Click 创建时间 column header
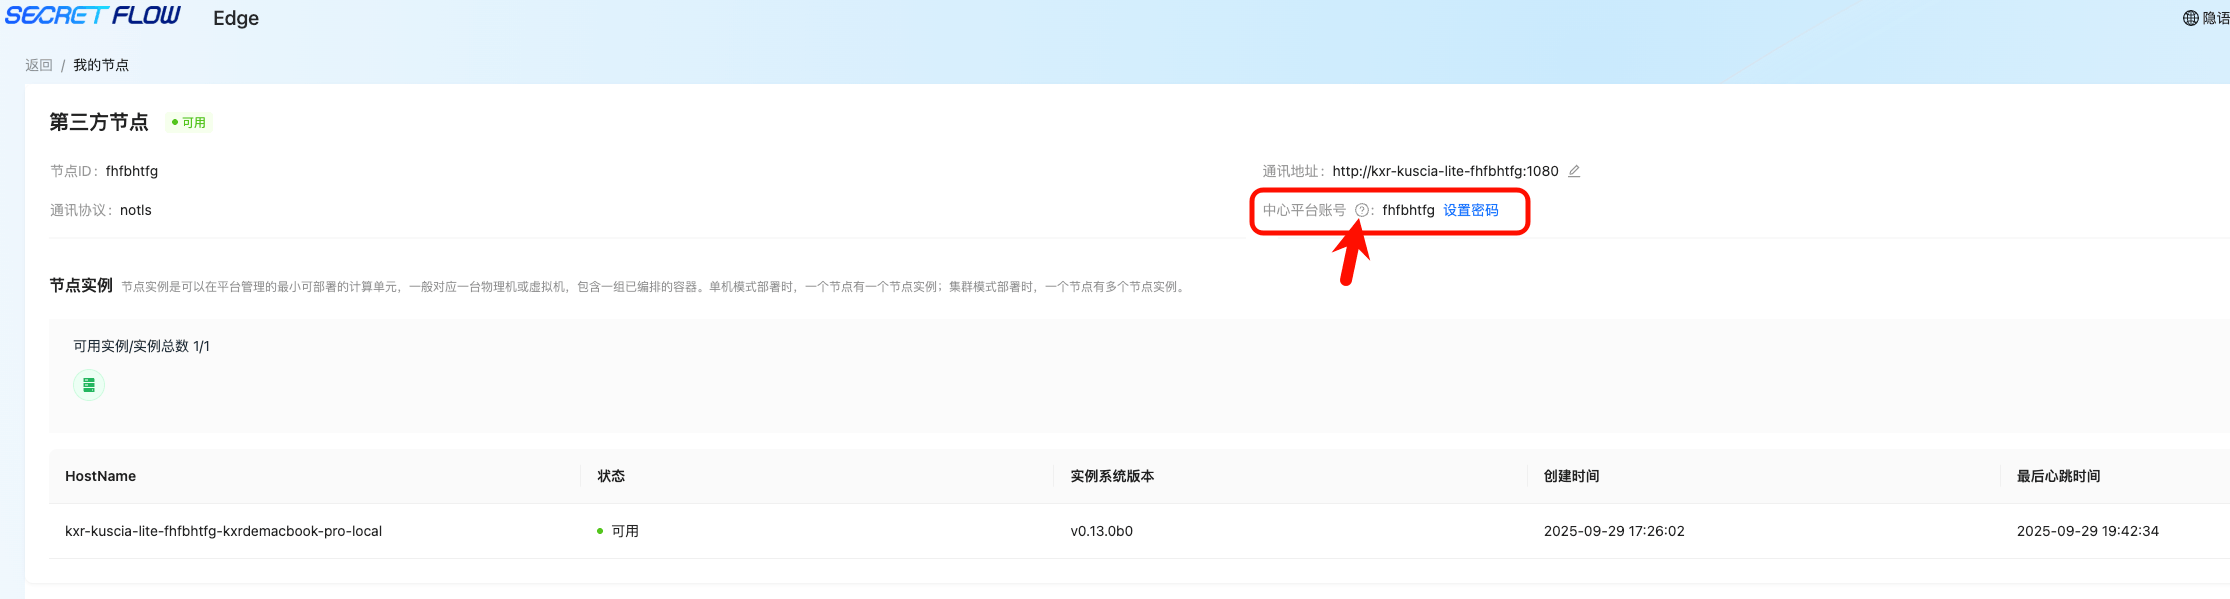This screenshot has height=599, width=2230. [x=1571, y=476]
